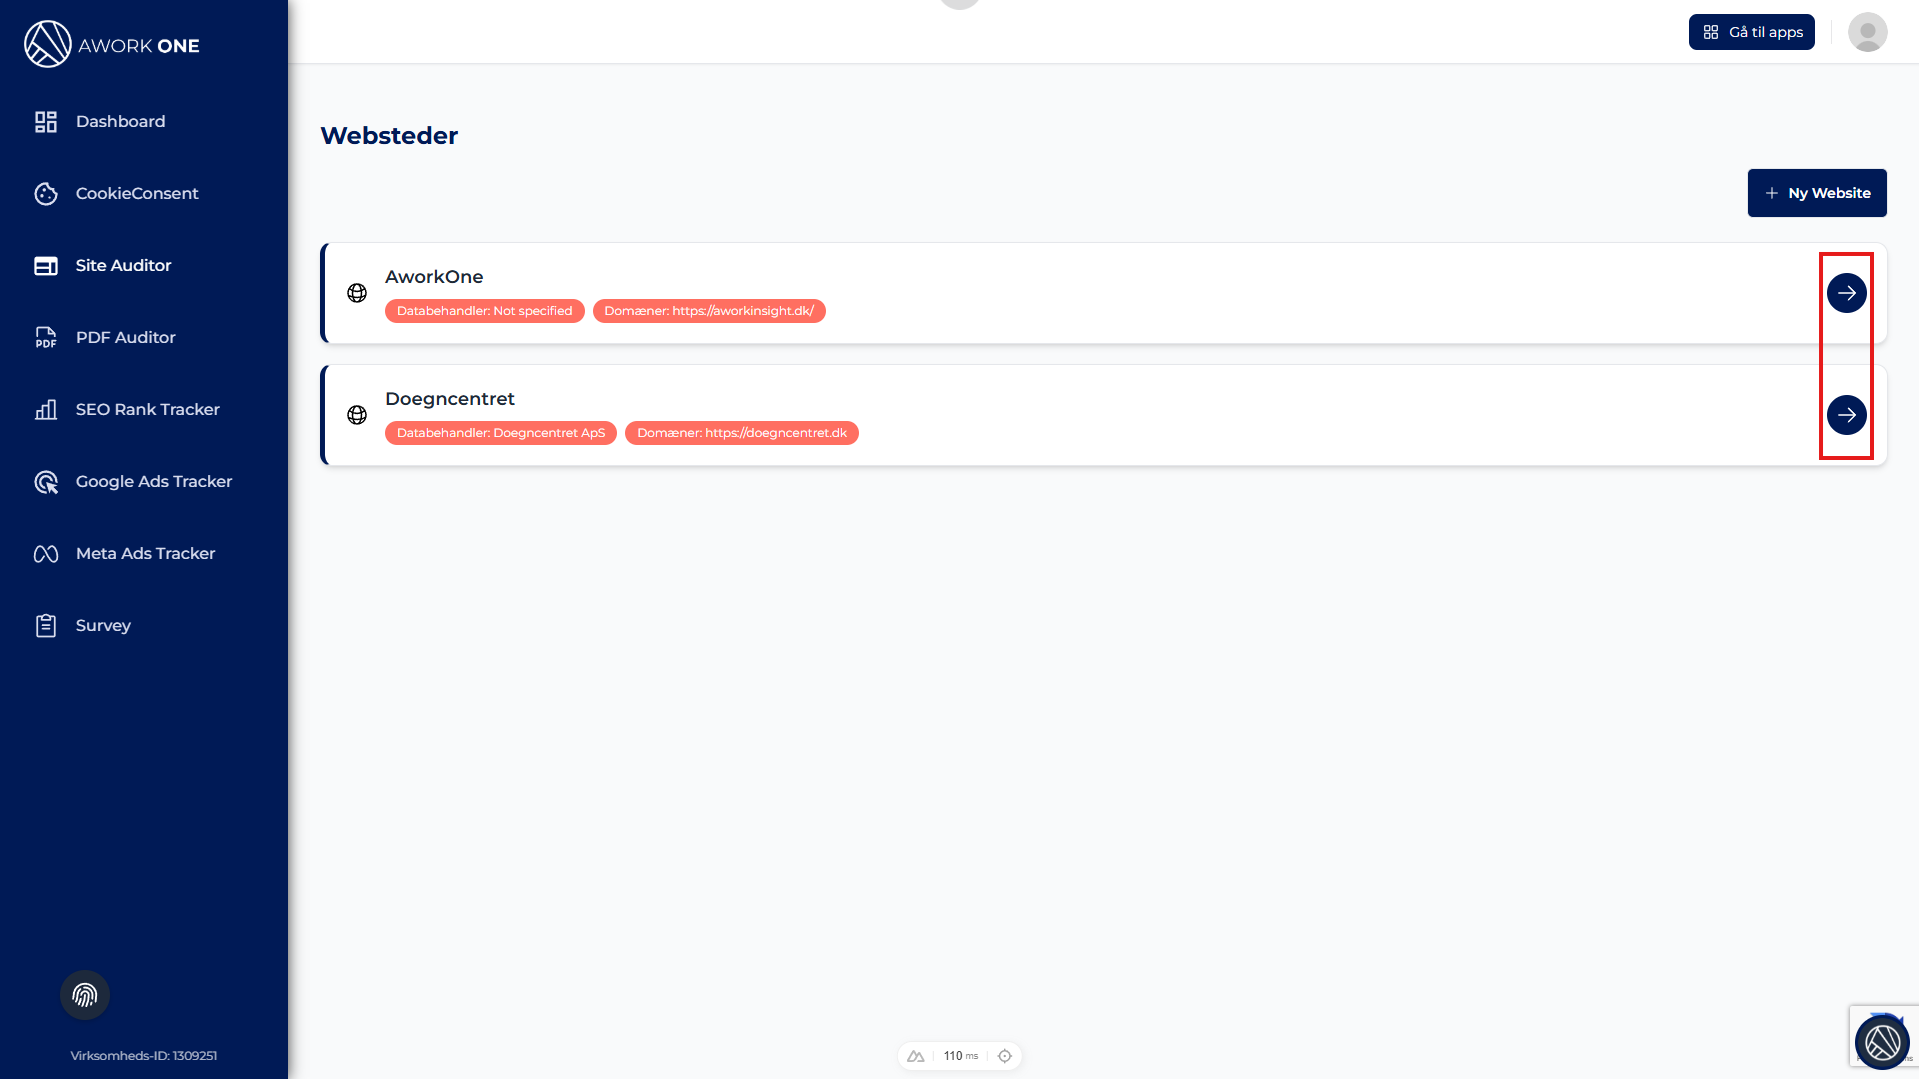Open Doegncentret with its arrow button
The width and height of the screenshot is (1919, 1079).
tap(1846, 415)
